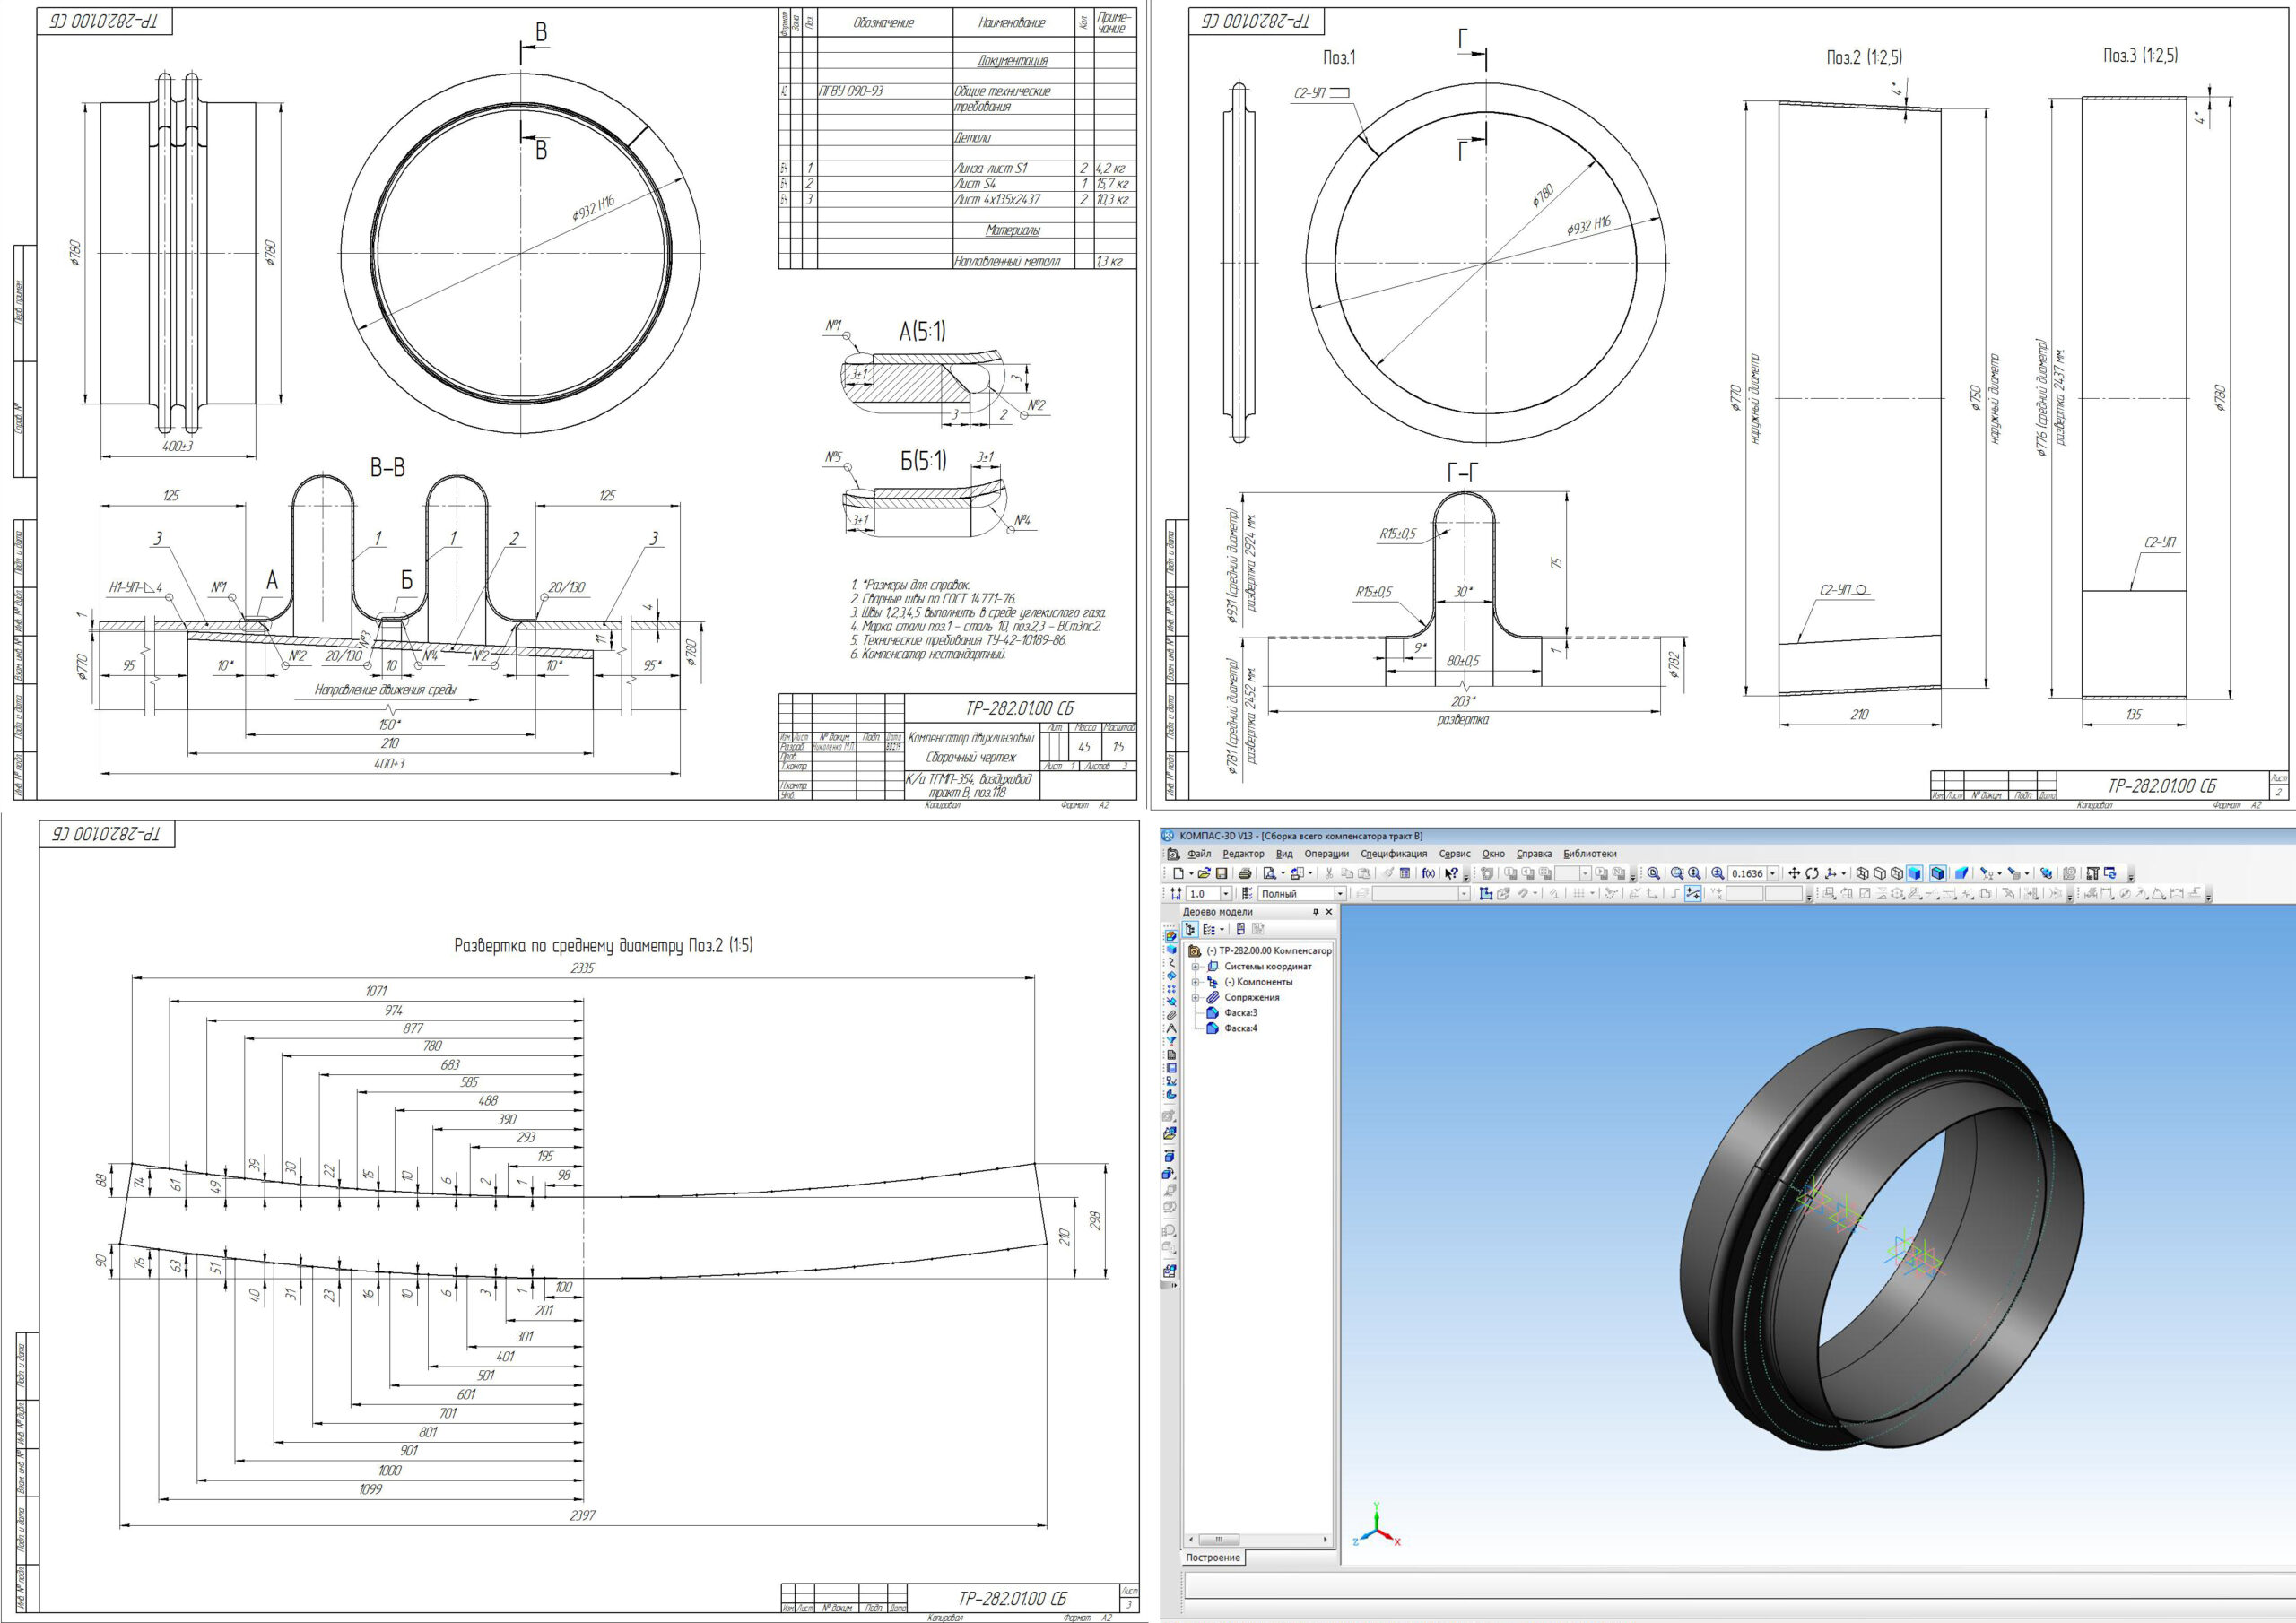This screenshot has width=2296, height=1623.
Task: Click the Rebuild model icon
Action: coord(2111,874)
